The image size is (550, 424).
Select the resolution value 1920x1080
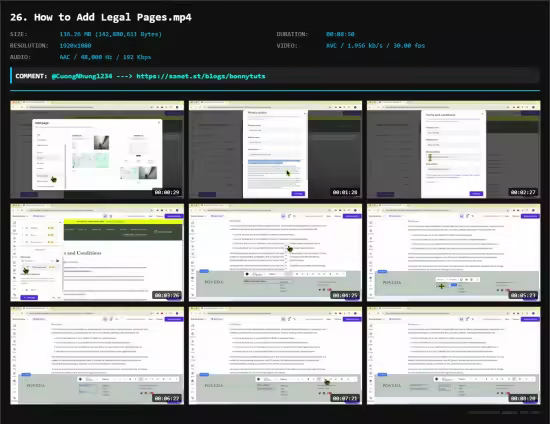pos(75,46)
